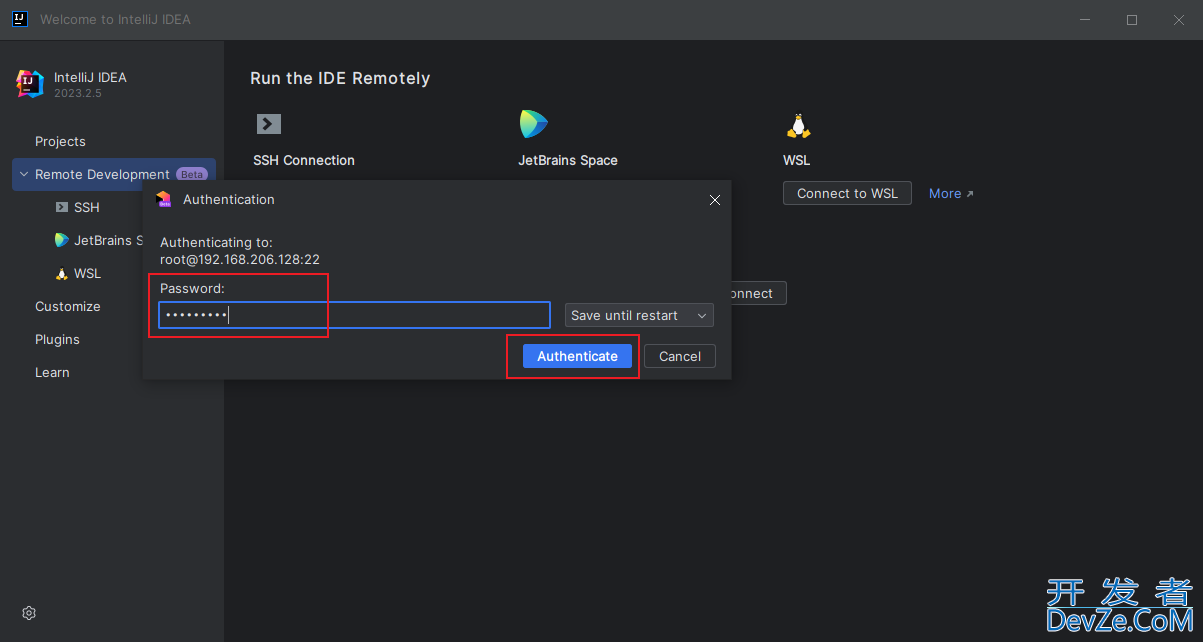Click the Authentication dialog gateway icon
Image resolution: width=1203 pixels, height=642 pixels.
tap(164, 199)
